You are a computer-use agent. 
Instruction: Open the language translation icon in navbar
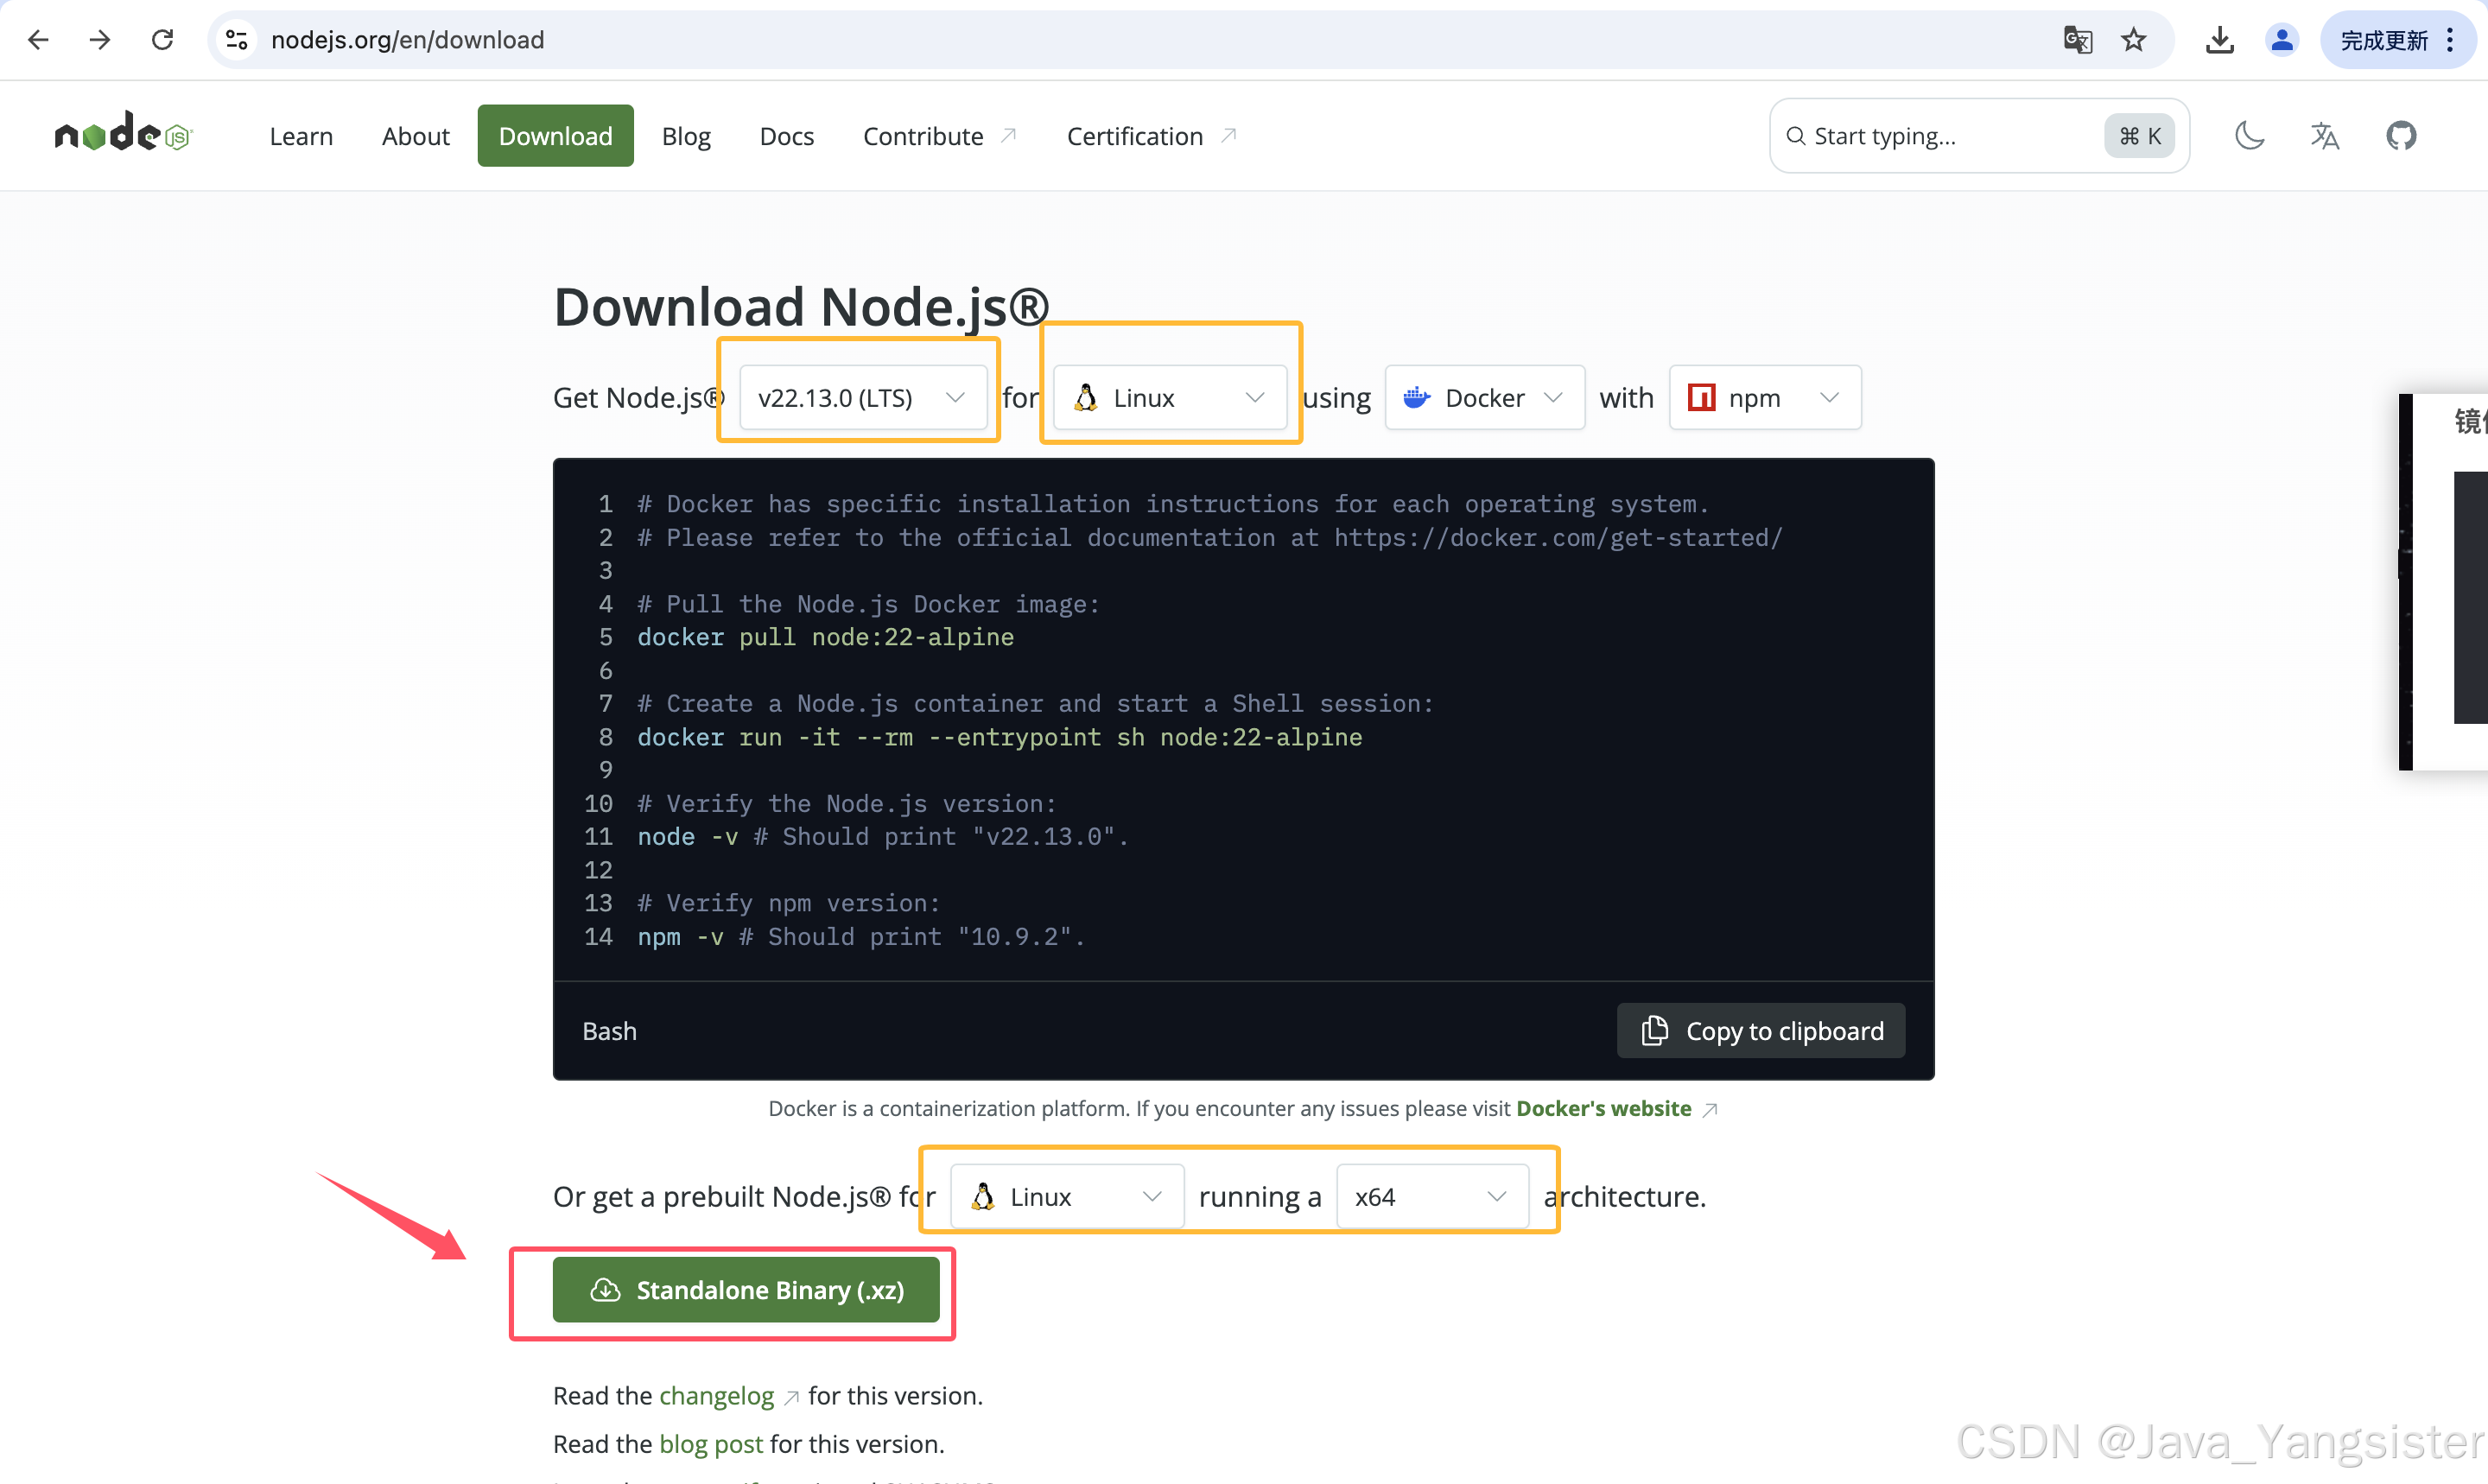(x=2325, y=135)
